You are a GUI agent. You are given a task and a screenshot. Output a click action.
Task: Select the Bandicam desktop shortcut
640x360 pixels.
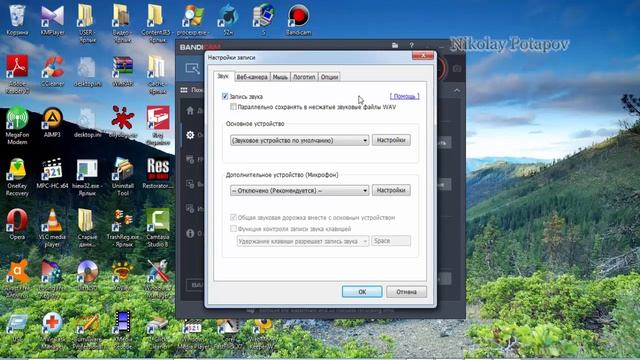[x=298, y=20]
